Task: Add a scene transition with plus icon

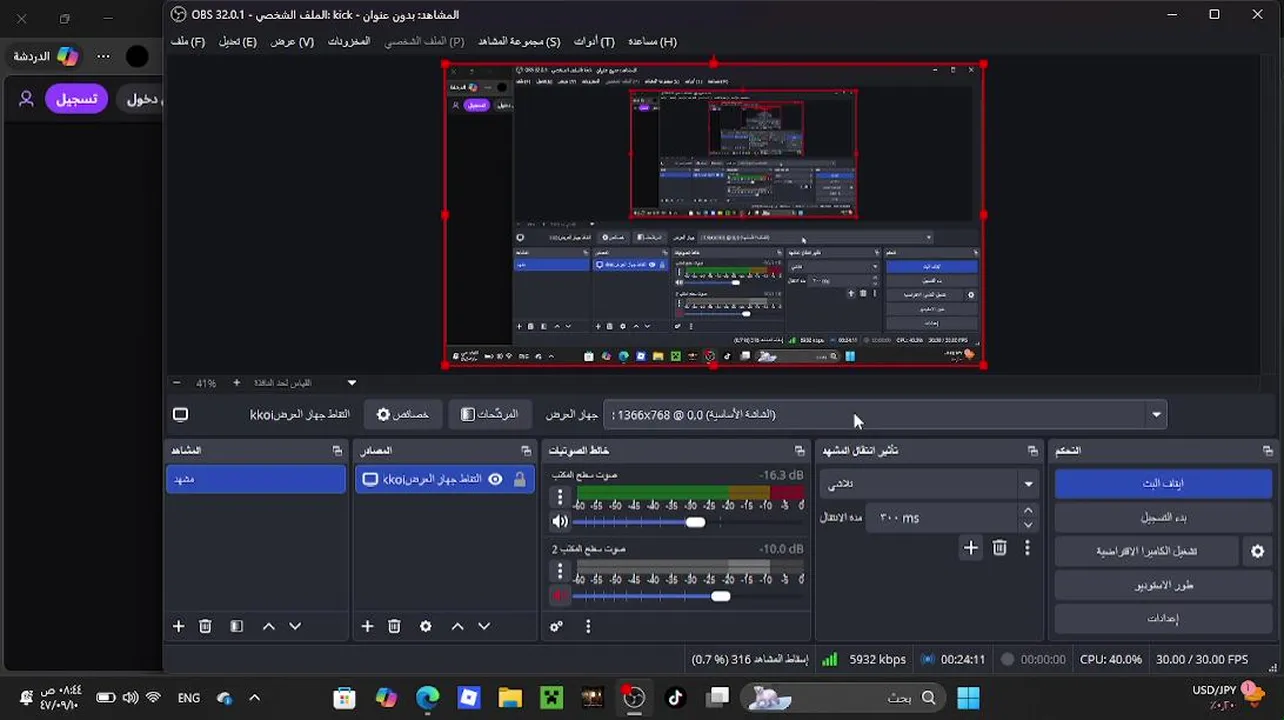Action: tap(970, 547)
